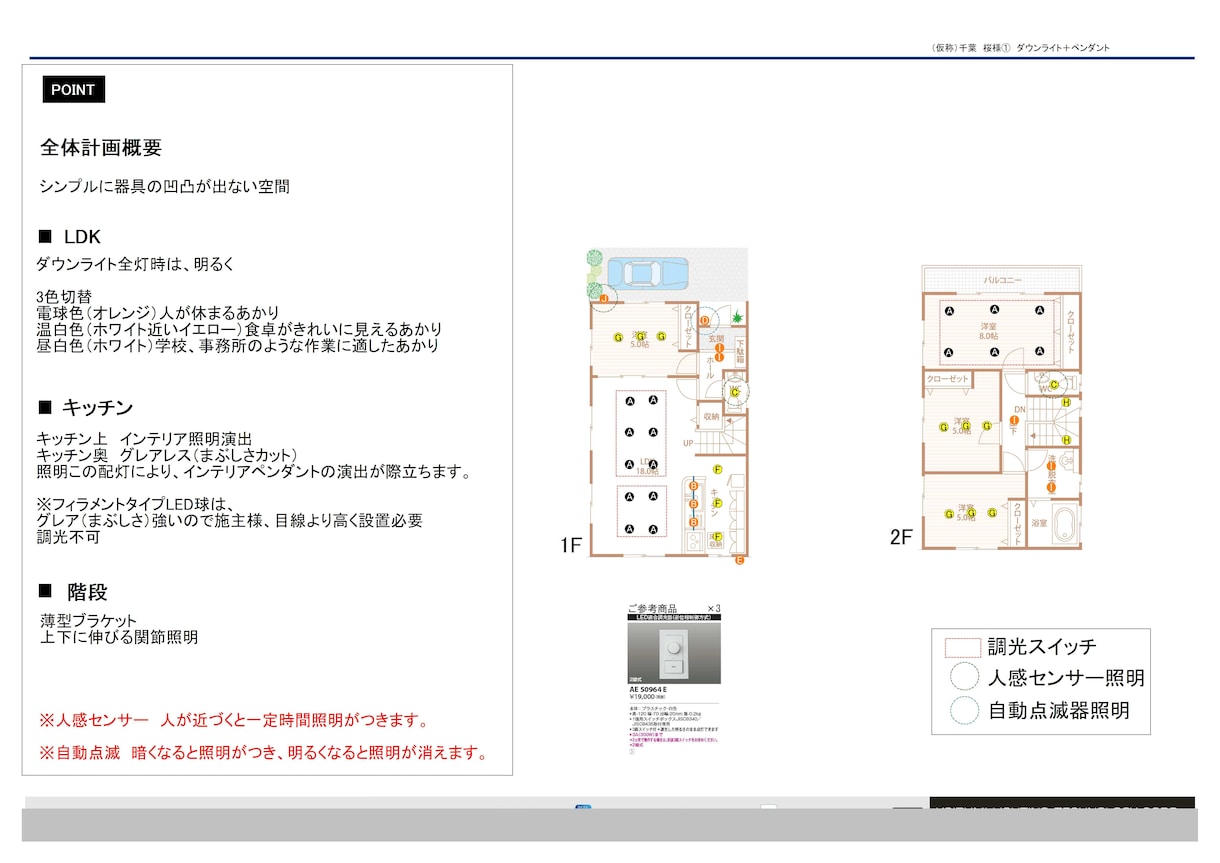Click the 人感センサー照明 legend circle

click(x=964, y=678)
